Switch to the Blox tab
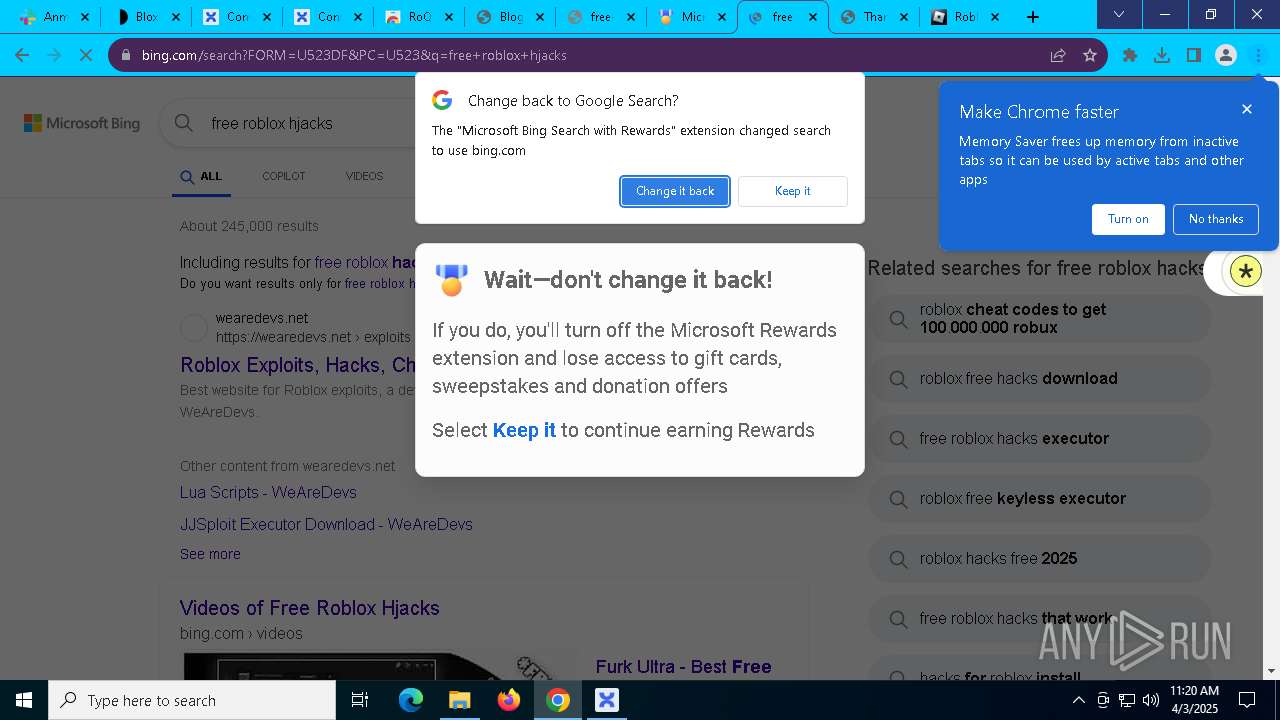This screenshot has width=1280, height=720. coord(145,17)
